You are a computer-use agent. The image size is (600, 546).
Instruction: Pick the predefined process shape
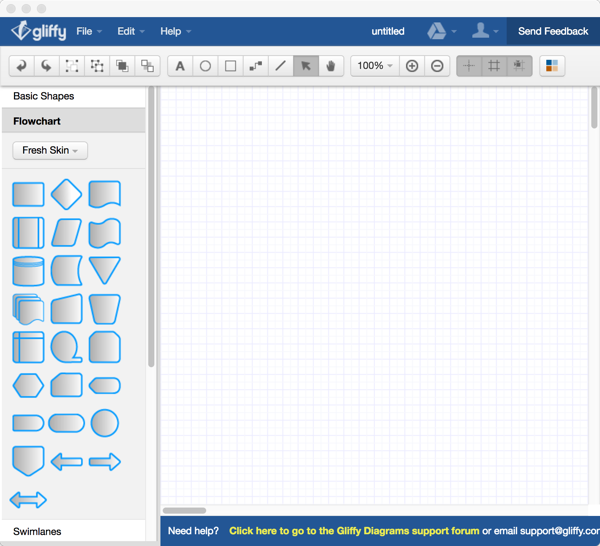tap(28, 233)
